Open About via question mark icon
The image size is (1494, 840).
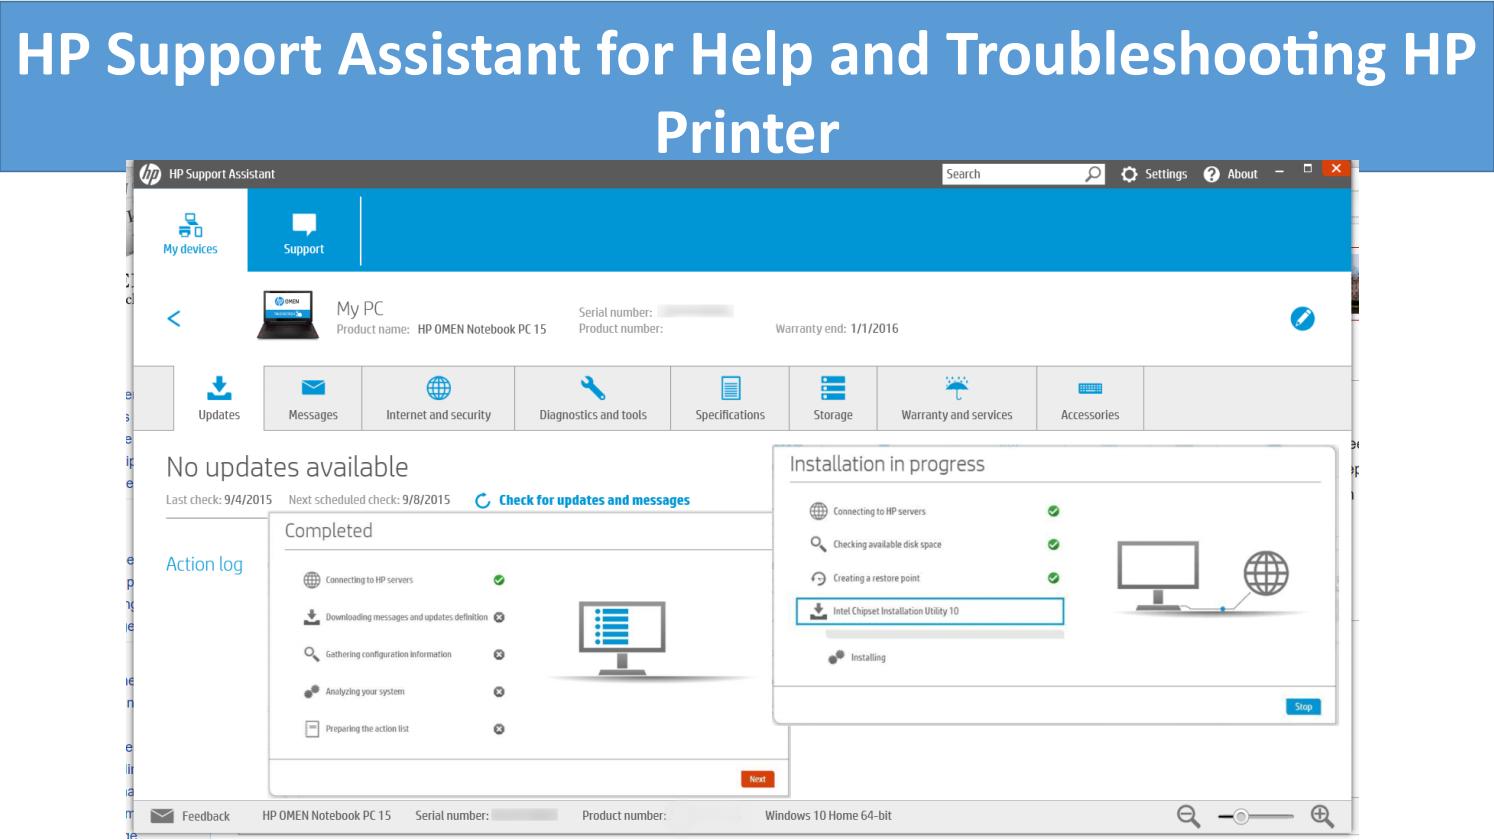(x=1211, y=174)
